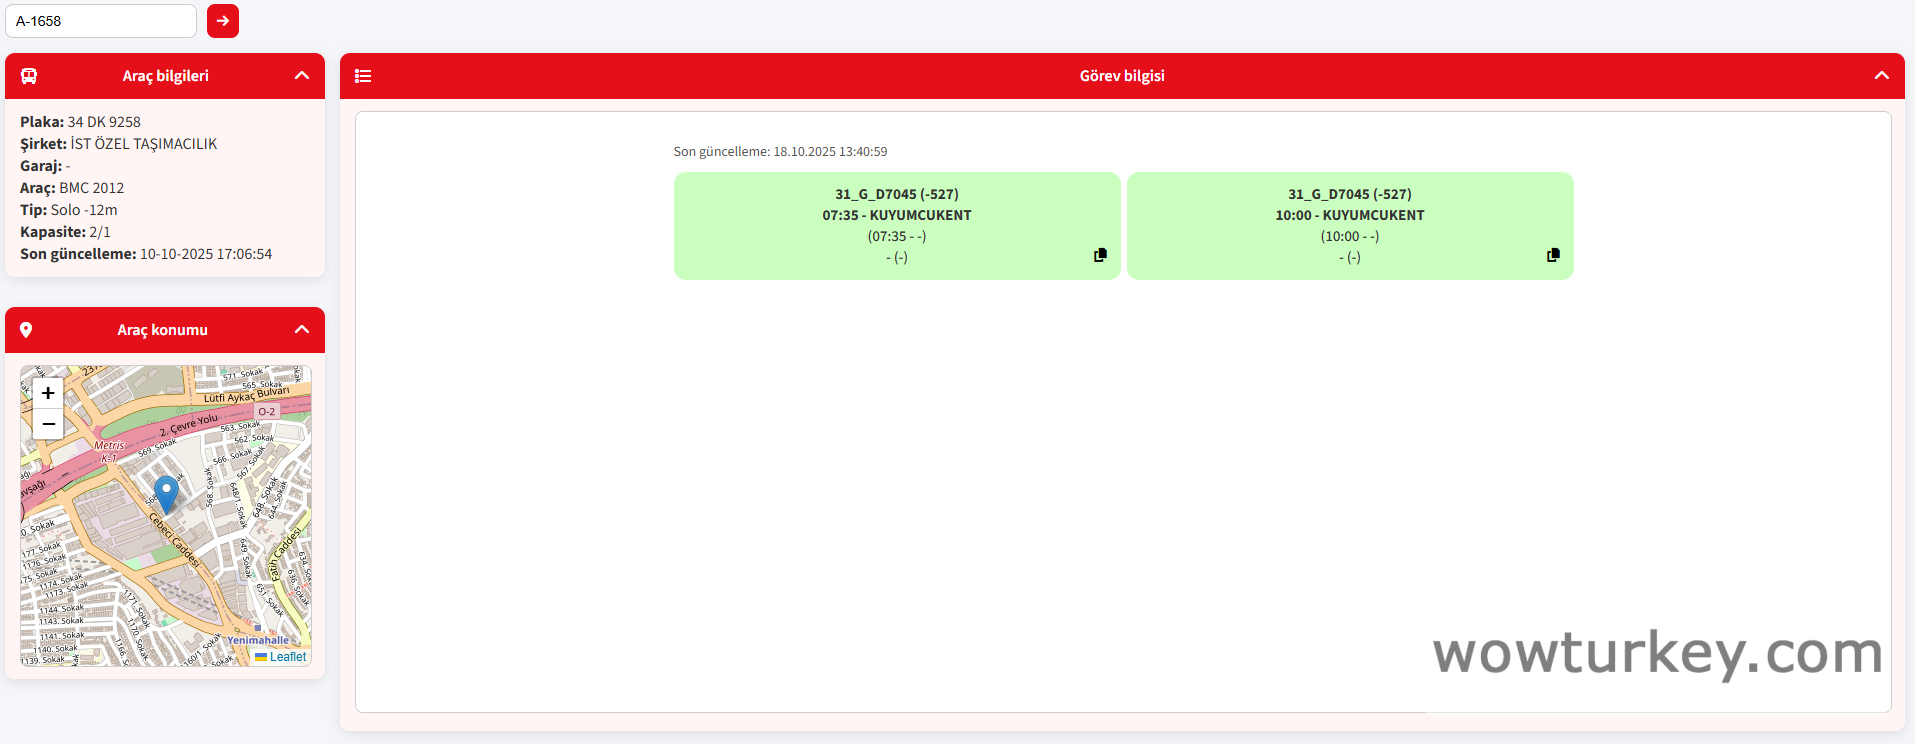Click the bus icon in Araç bilgileri header
The image size is (1915, 744).
tap(29, 76)
